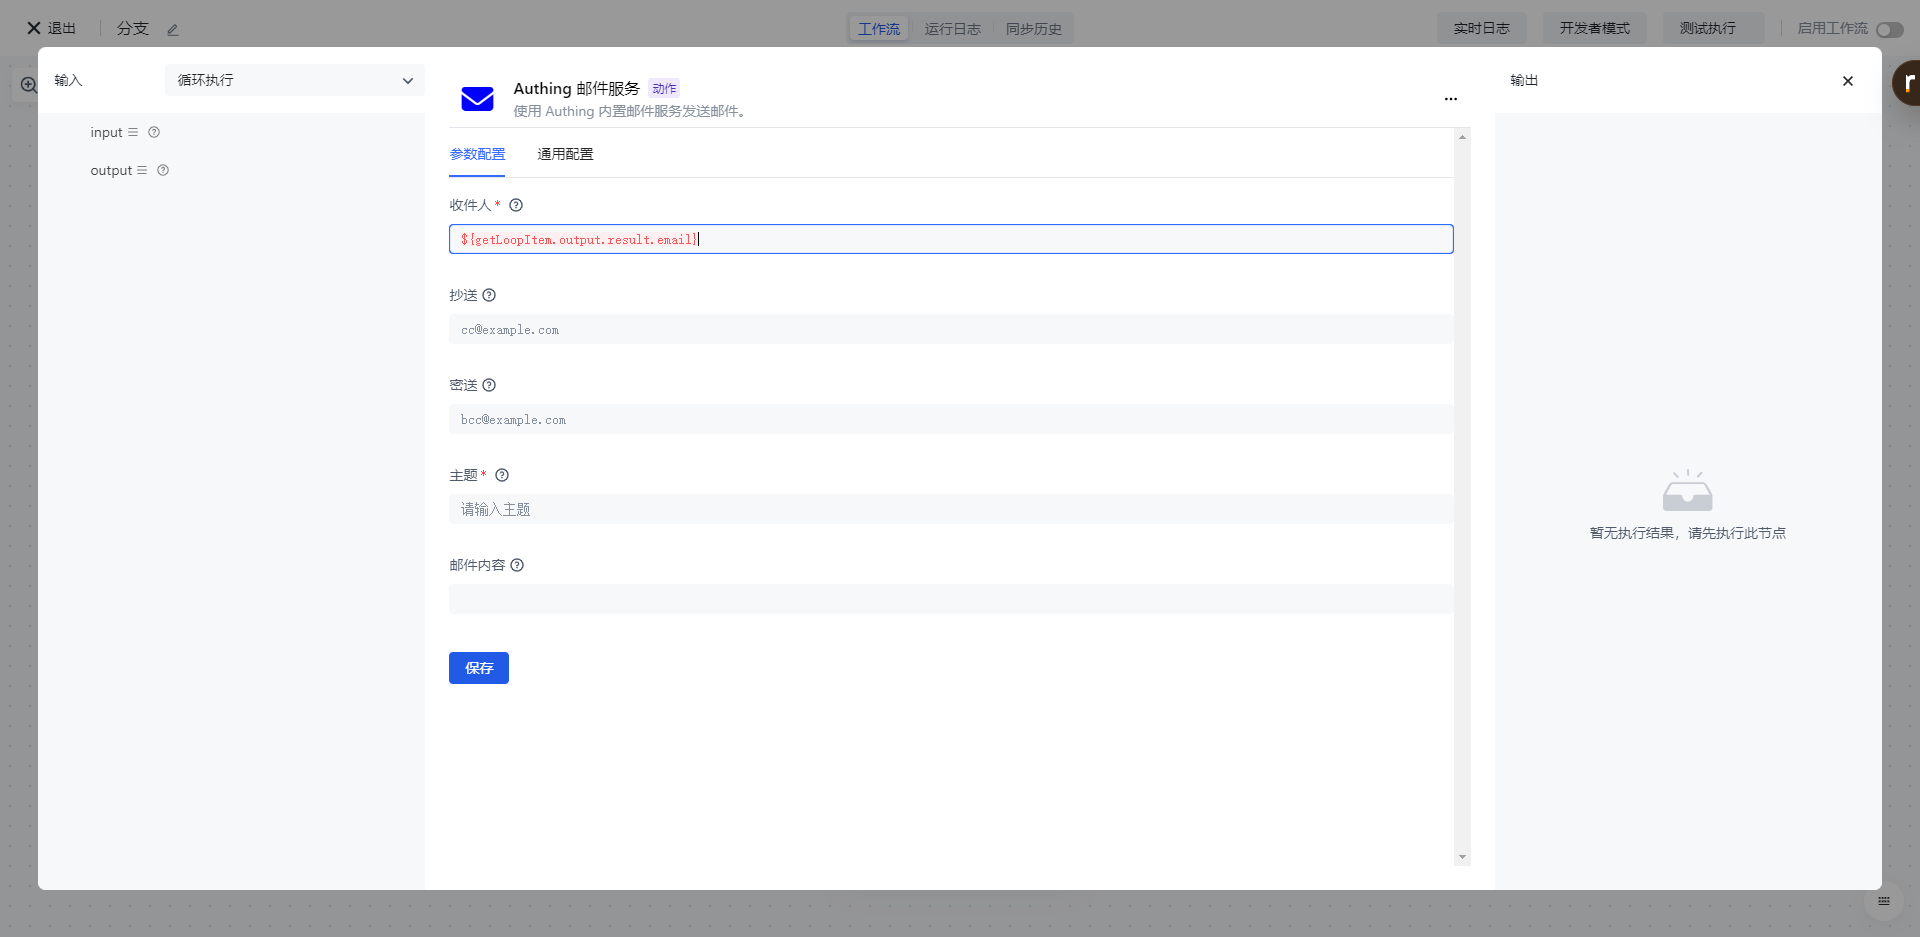Viewport: 1920px width, 937px height.
Task: Click the scrollbar down arrow in form panel
Action: [x=1462, y=857]
